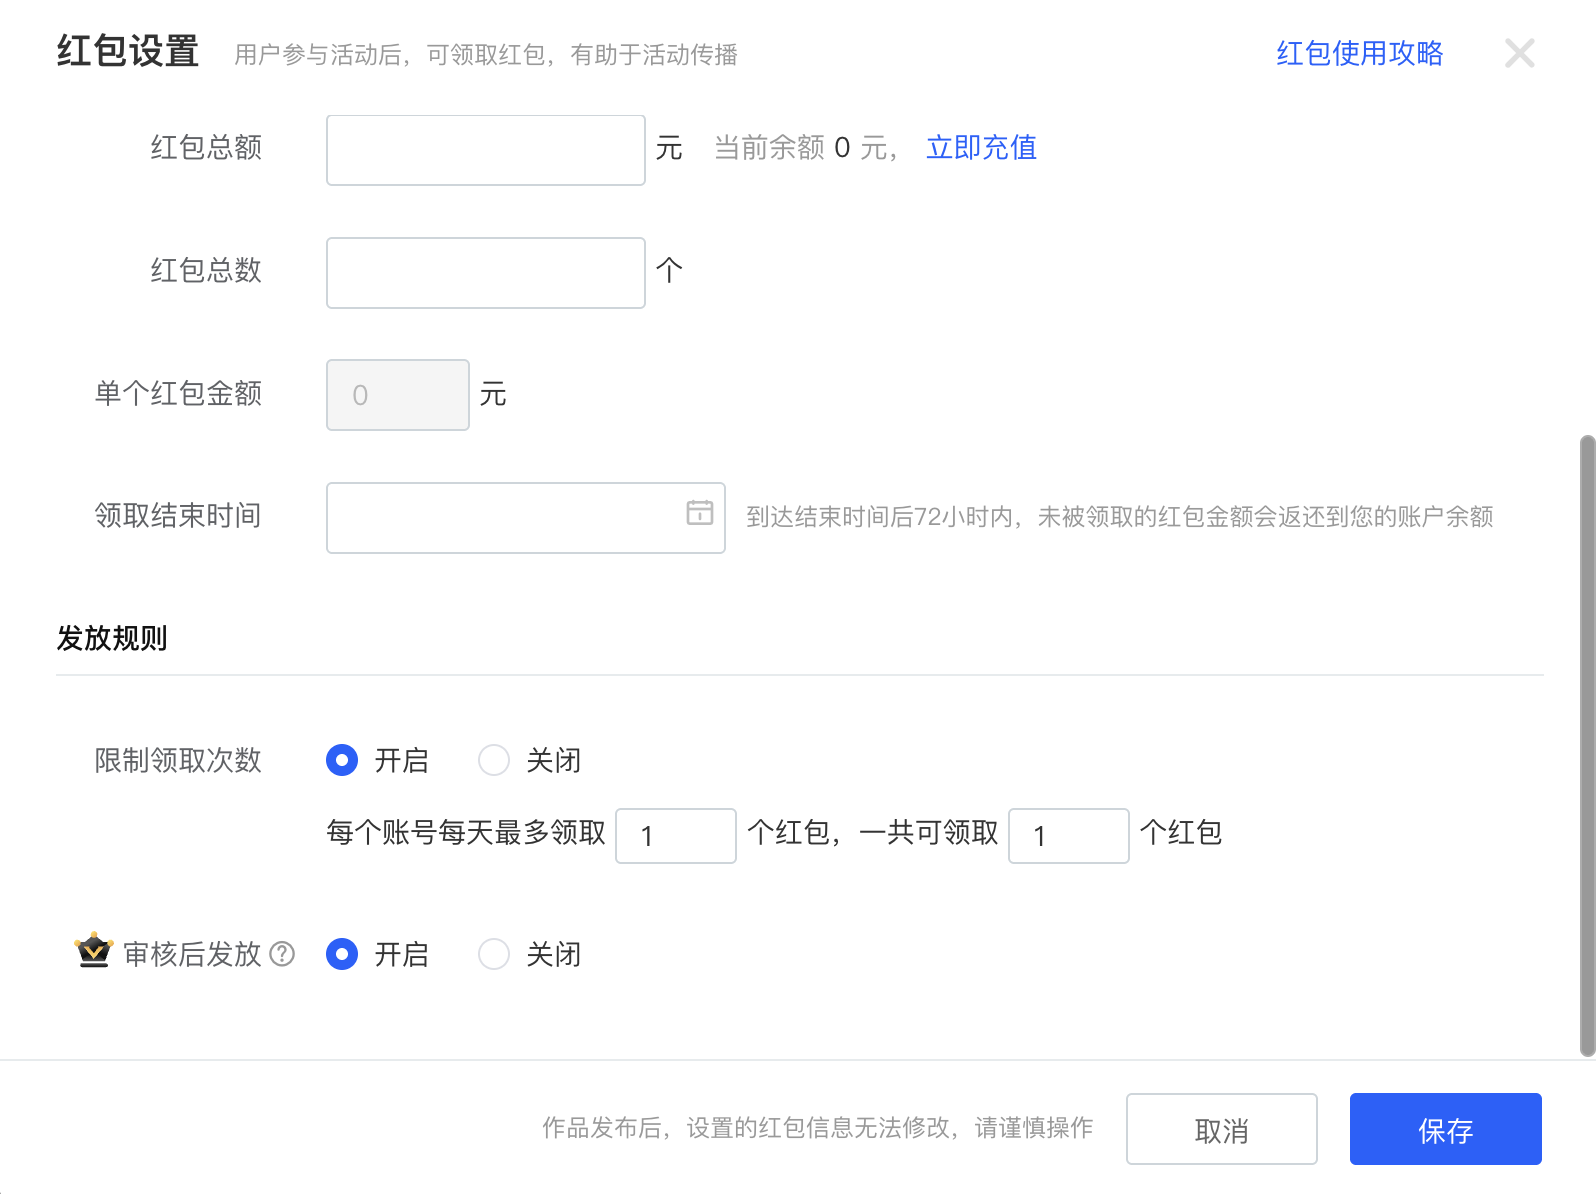Click the 发放规则 section heading

pyautogui.click(x=112, y=638)
